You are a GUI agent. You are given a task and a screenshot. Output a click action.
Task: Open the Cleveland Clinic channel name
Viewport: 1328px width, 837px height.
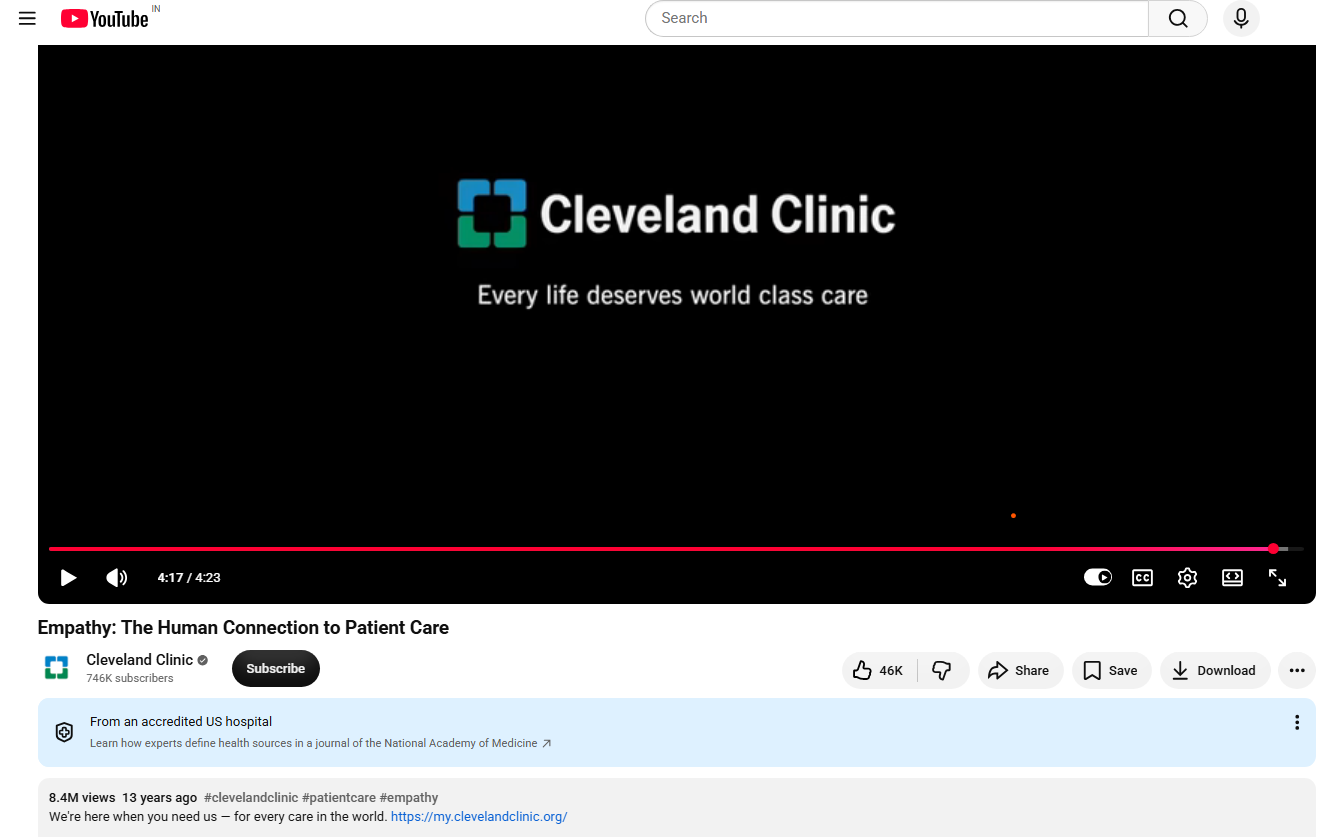139,660
